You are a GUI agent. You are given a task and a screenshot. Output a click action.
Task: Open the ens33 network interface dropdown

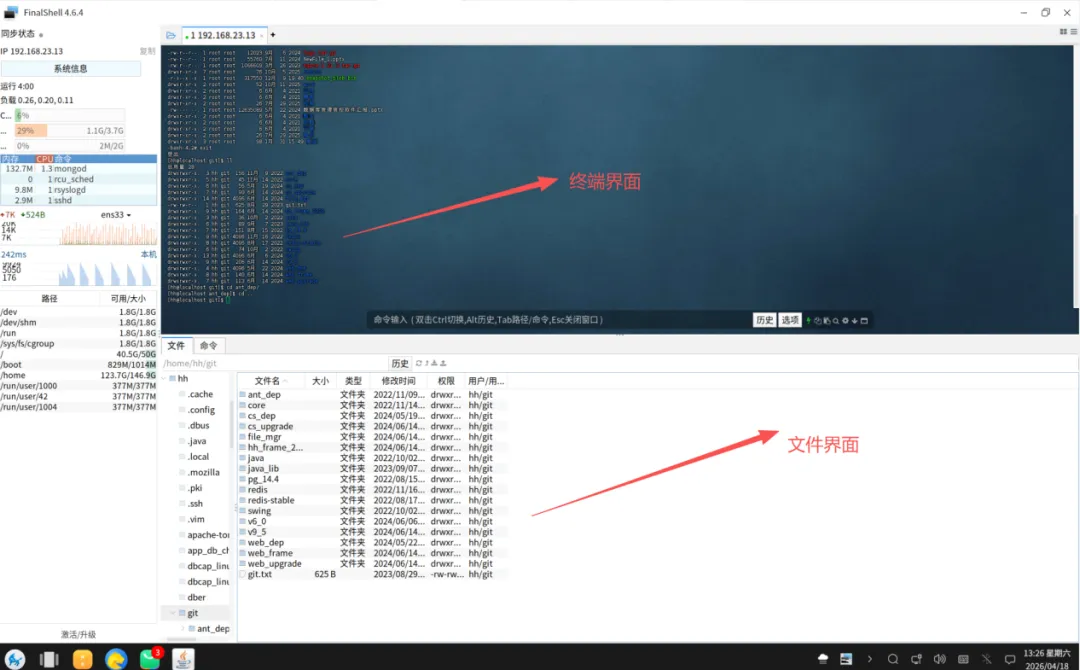coord(116,215)
